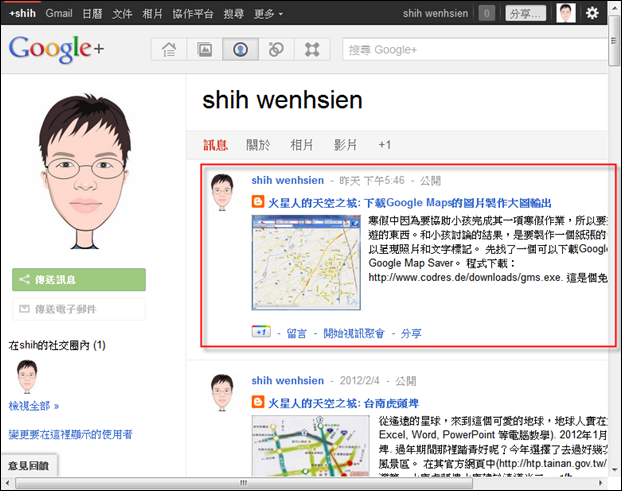Click the horizontal scrollbar right arrow
622x491 pixels.
point(601,483)
